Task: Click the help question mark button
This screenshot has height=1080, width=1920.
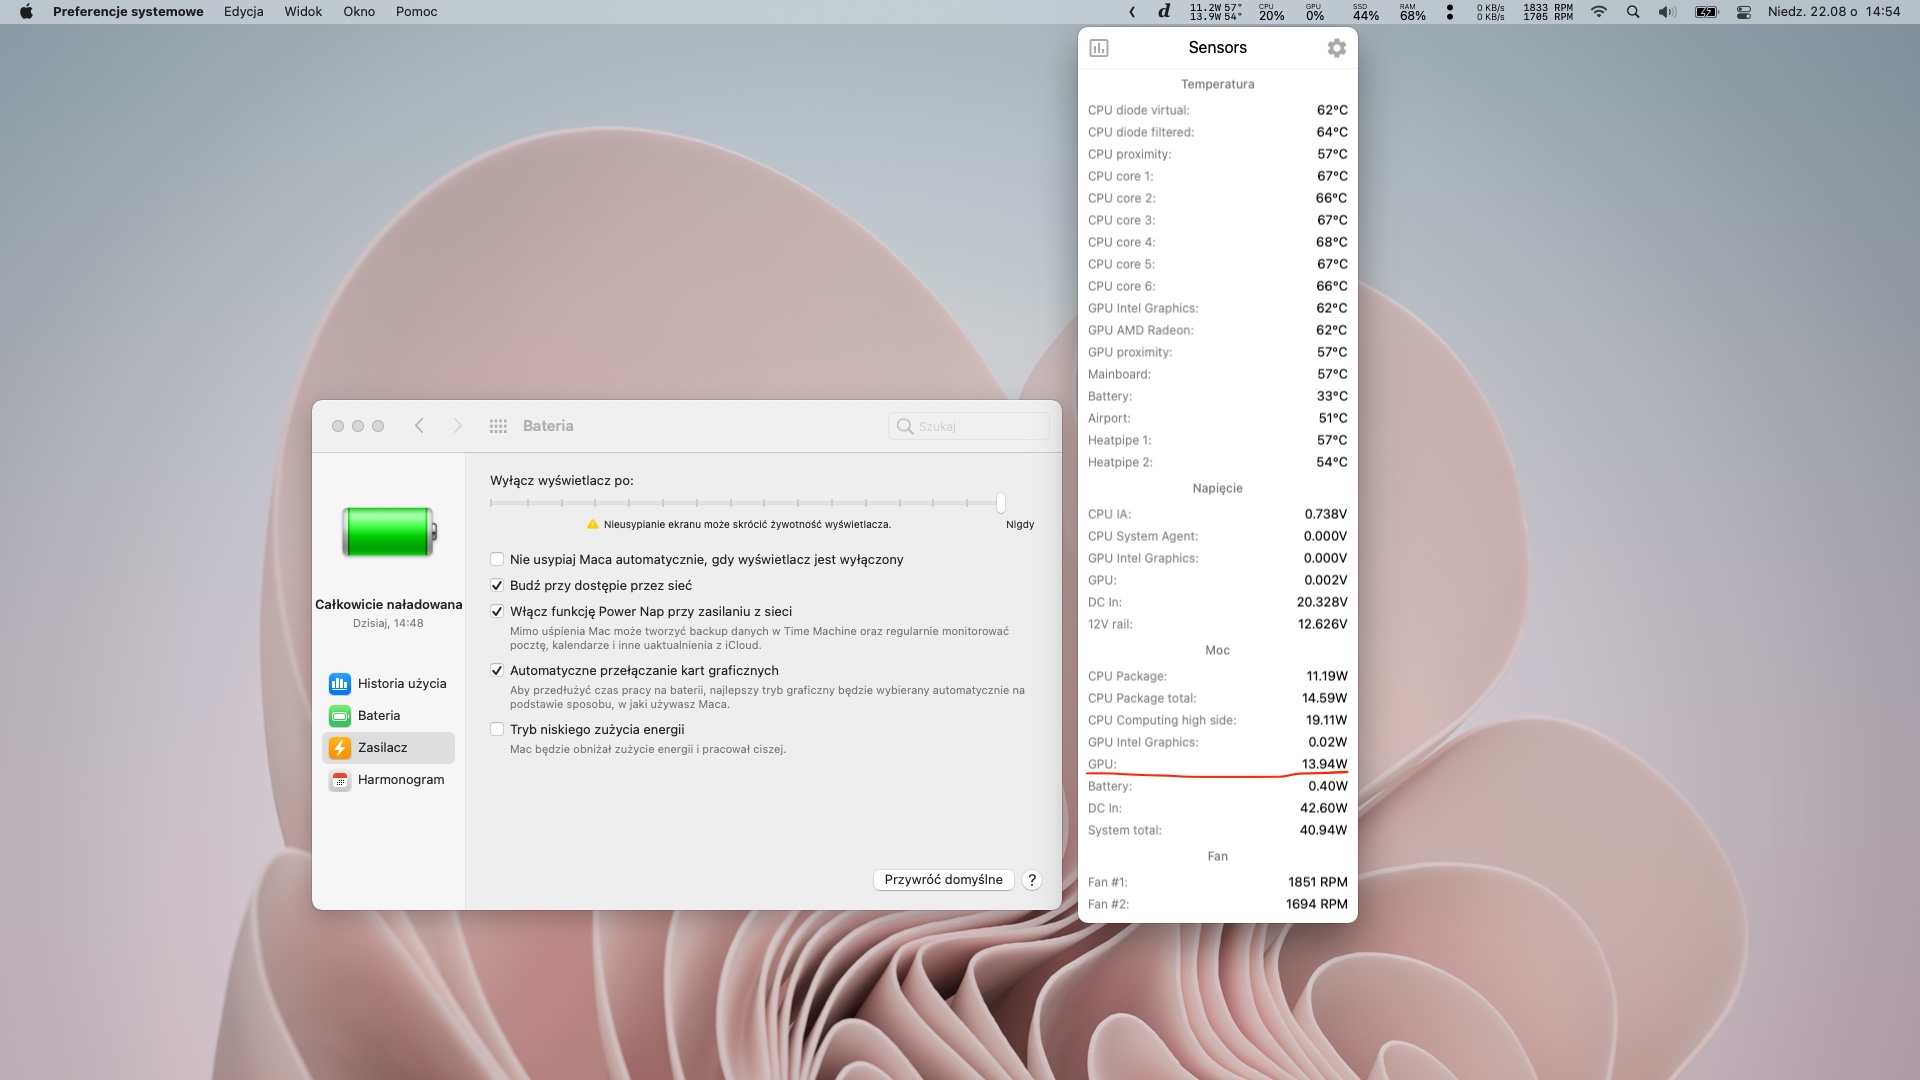Action: [1032, 880]
